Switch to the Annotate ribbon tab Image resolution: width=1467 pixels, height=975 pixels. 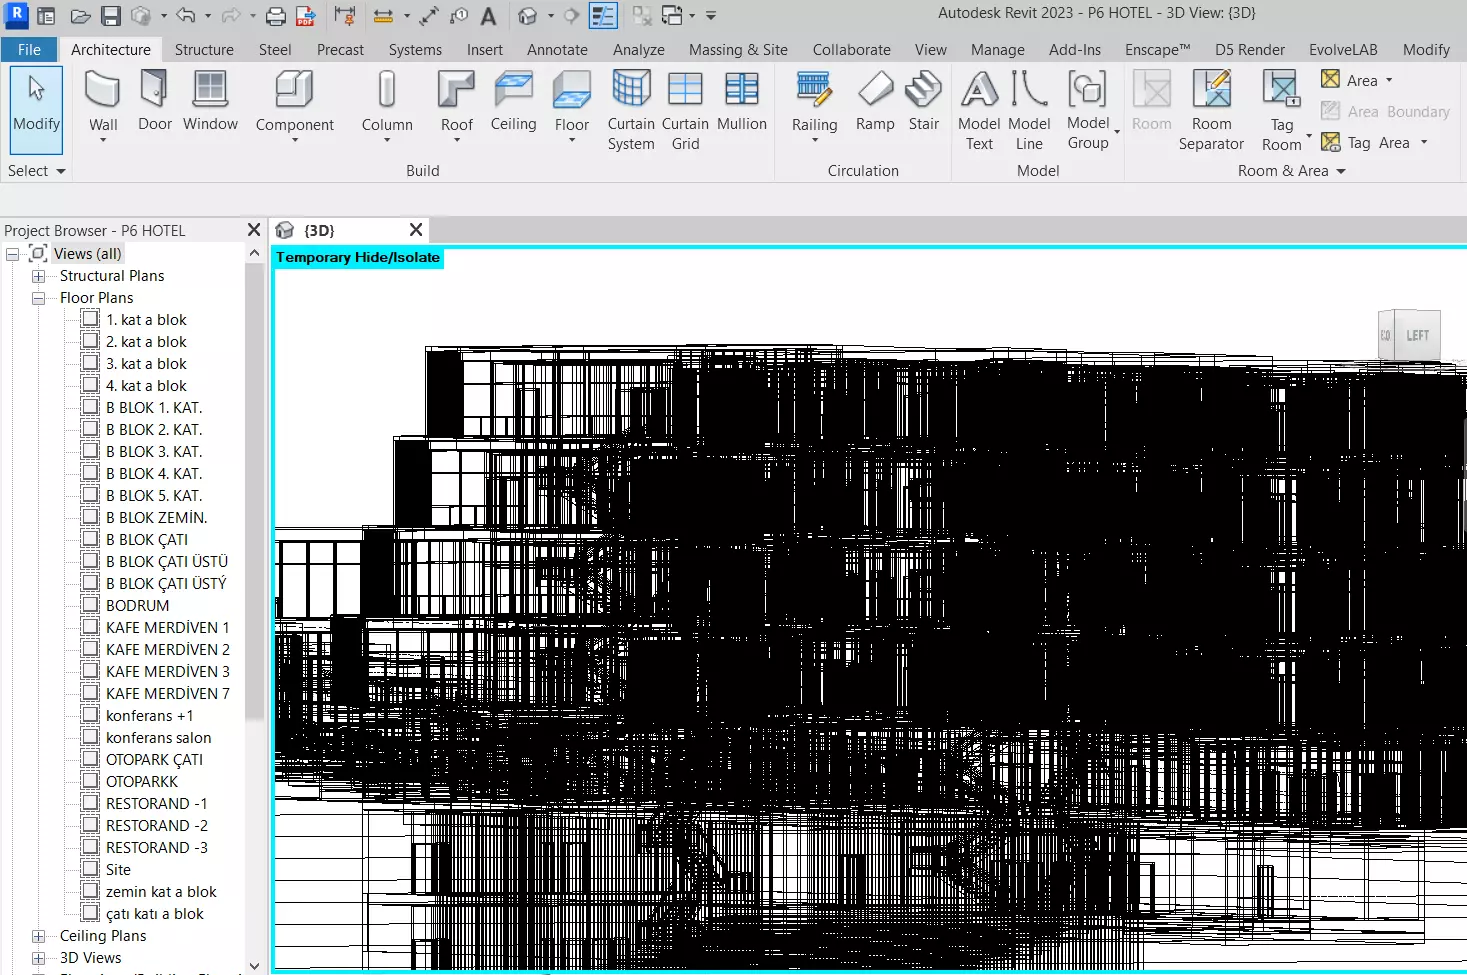pos(557,50)
